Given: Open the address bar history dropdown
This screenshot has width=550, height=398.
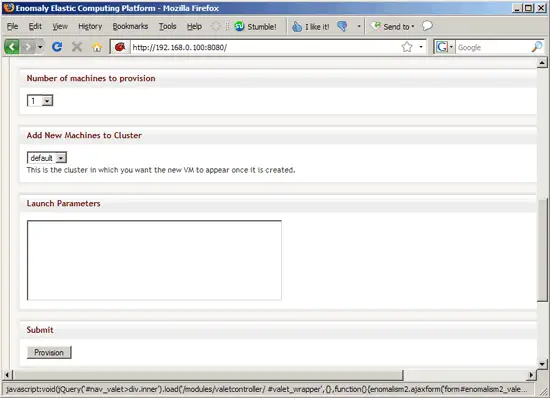Looking at the screenshot, I should [421, 47].
